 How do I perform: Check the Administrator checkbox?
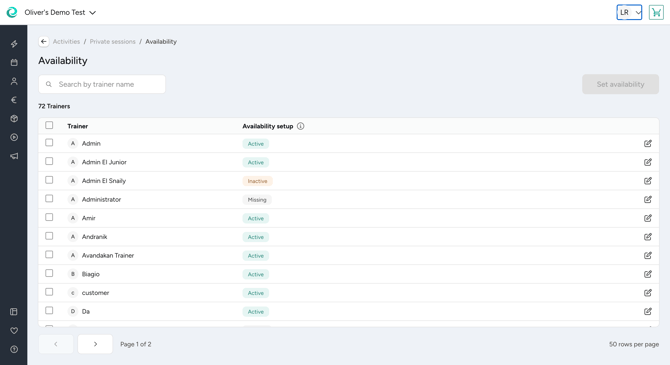coord(49,199)
